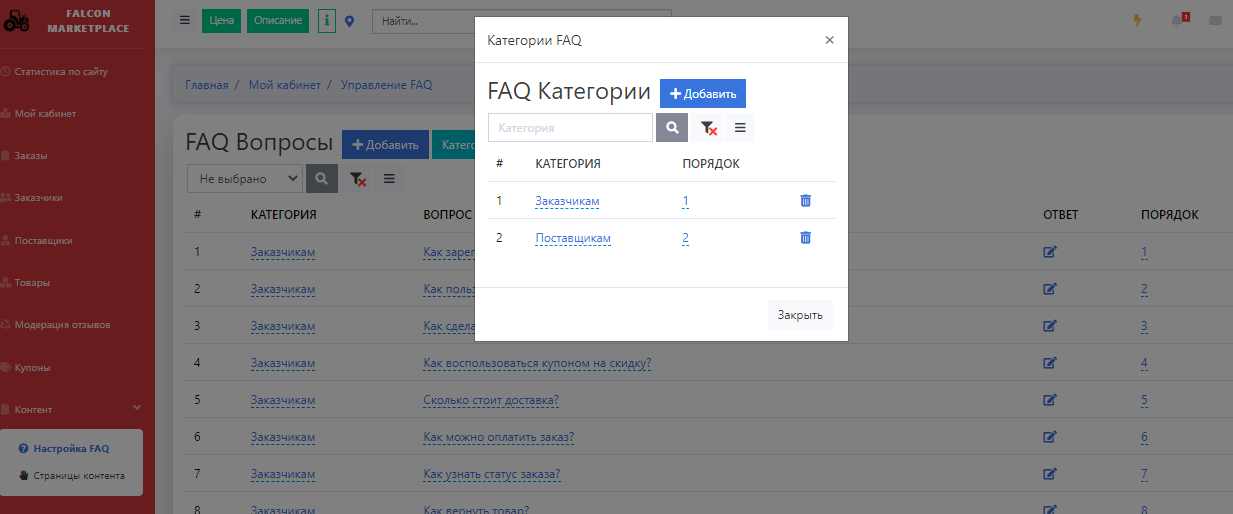1233x514 pixels.
Task: Open the list options menu in modal
Action: coord(740,128)
